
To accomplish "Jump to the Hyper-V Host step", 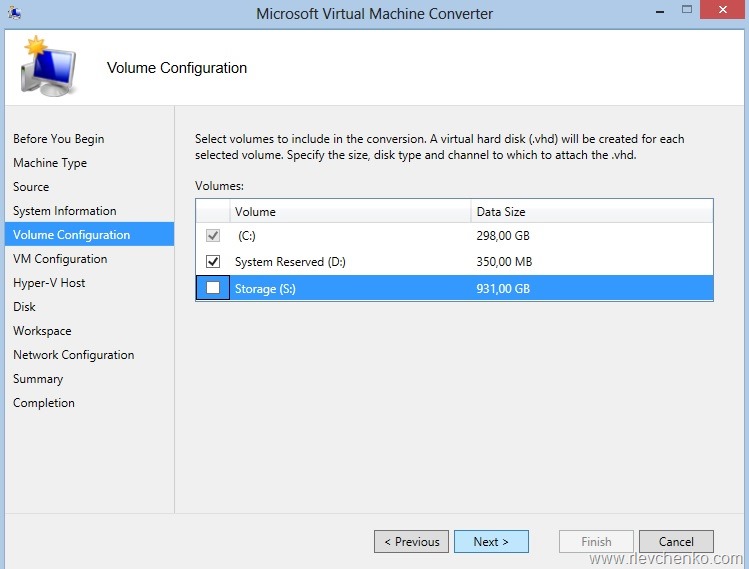I will (49, 283).
